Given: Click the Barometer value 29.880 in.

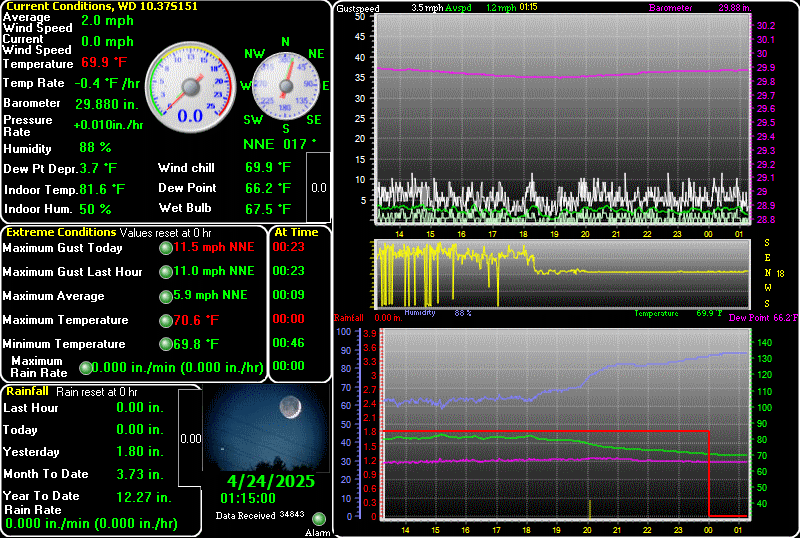Looking at the screenshot, I should coord(107,104).
